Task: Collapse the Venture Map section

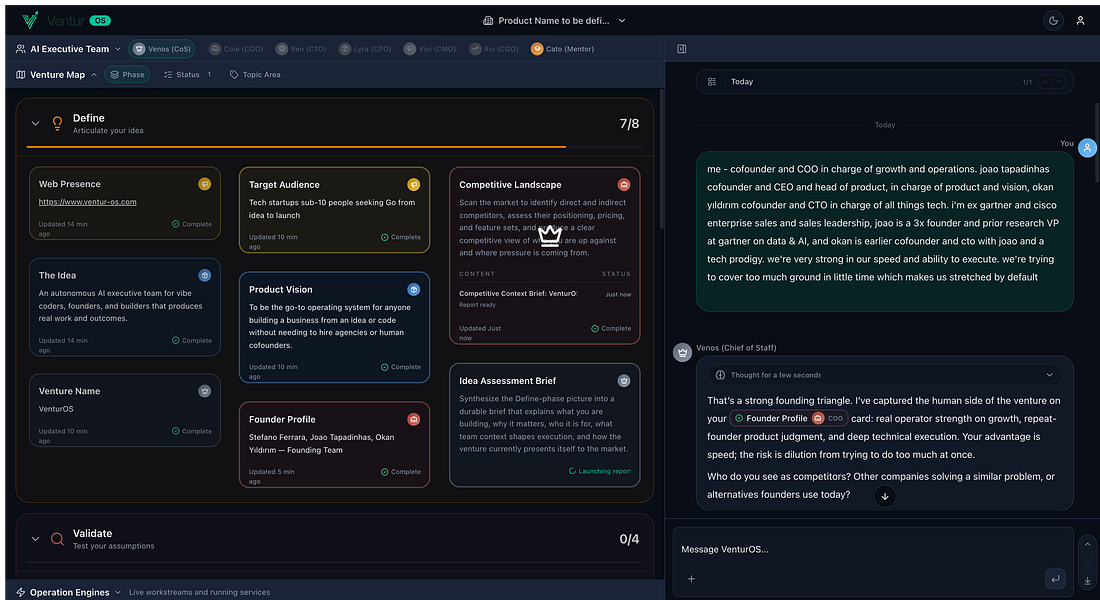Action: point(94,75)
